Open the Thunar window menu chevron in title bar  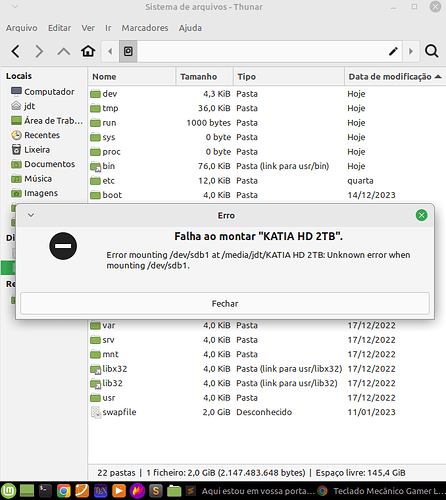[15, 6]
